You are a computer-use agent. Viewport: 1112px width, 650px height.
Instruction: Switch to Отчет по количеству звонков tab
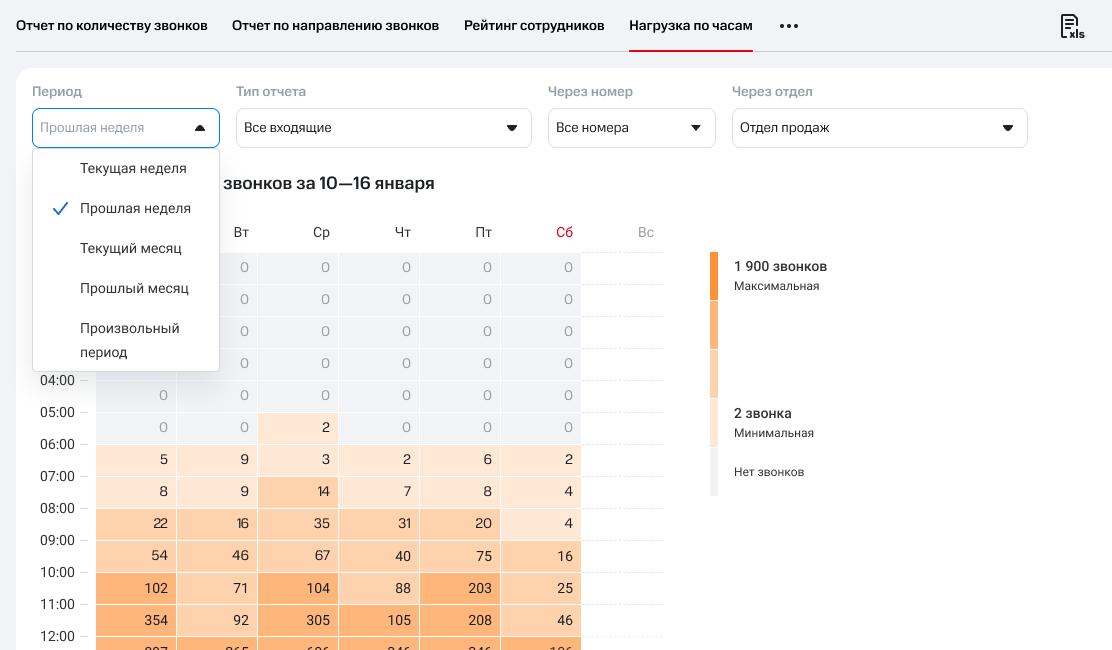pyautogui.click(x=112, y=26)
